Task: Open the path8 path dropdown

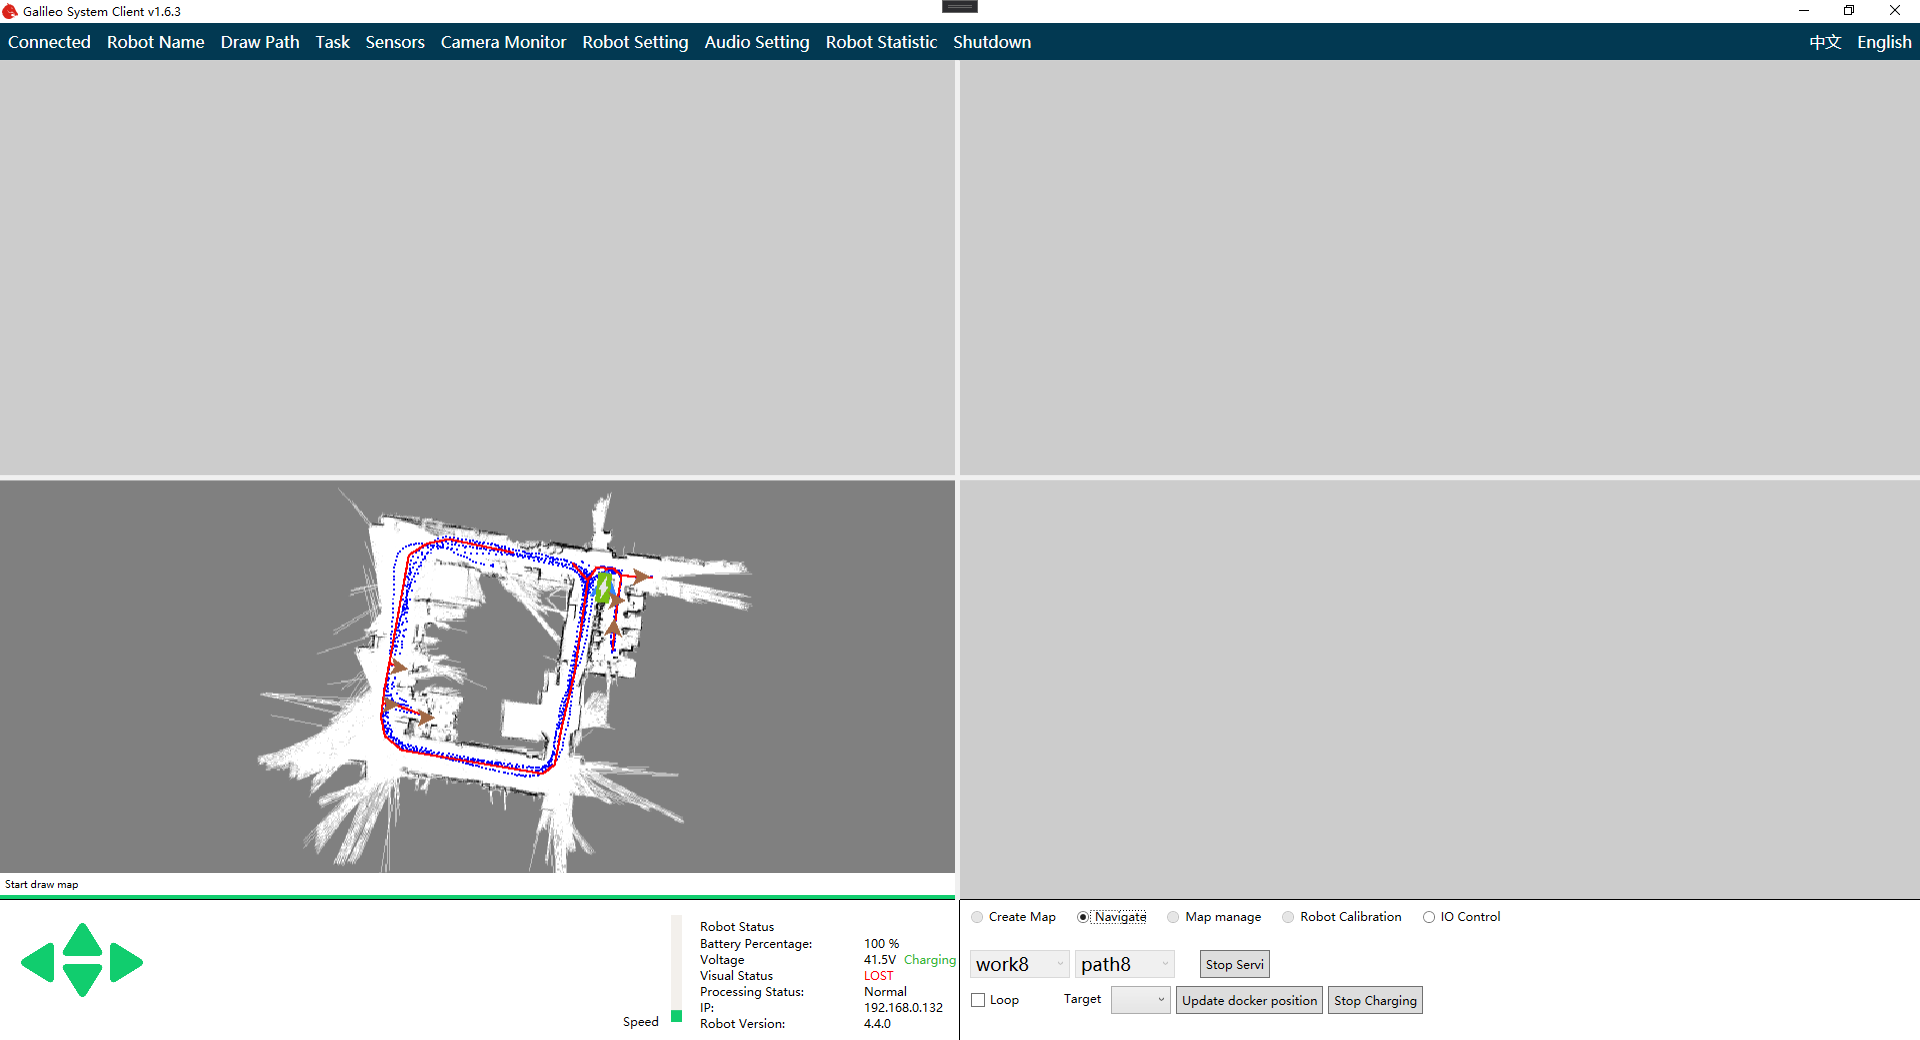Action: pos(1124,964)
